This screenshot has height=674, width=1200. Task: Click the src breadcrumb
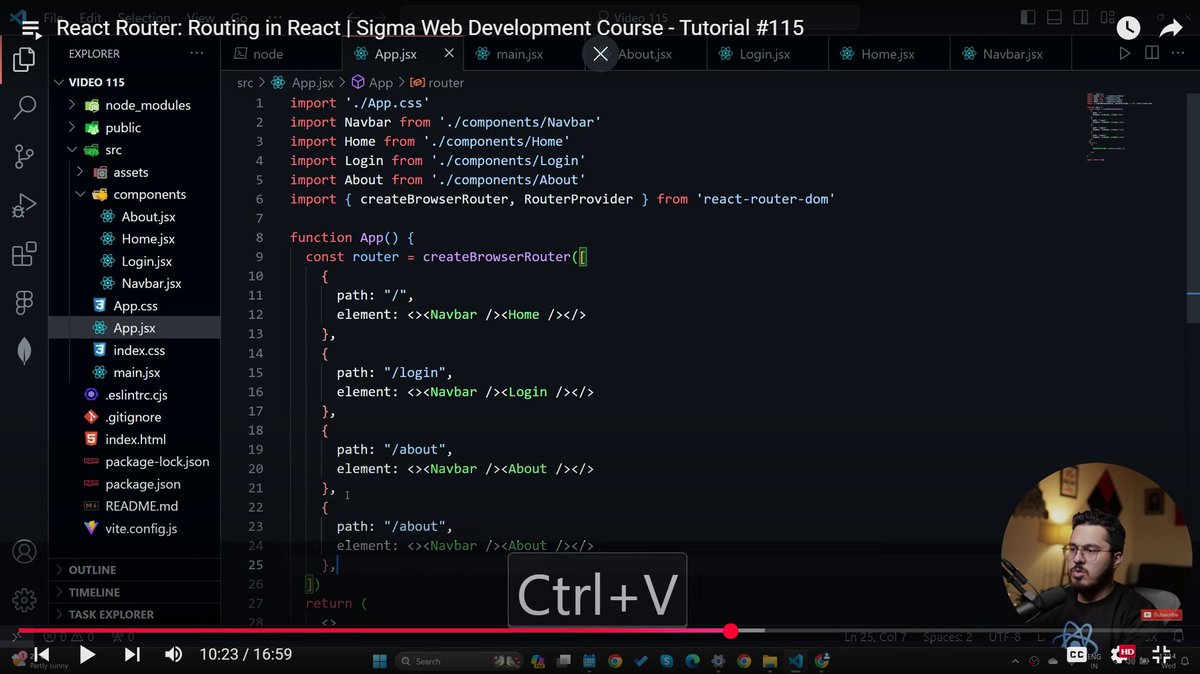pyautogui.click(x=245, y=83)
